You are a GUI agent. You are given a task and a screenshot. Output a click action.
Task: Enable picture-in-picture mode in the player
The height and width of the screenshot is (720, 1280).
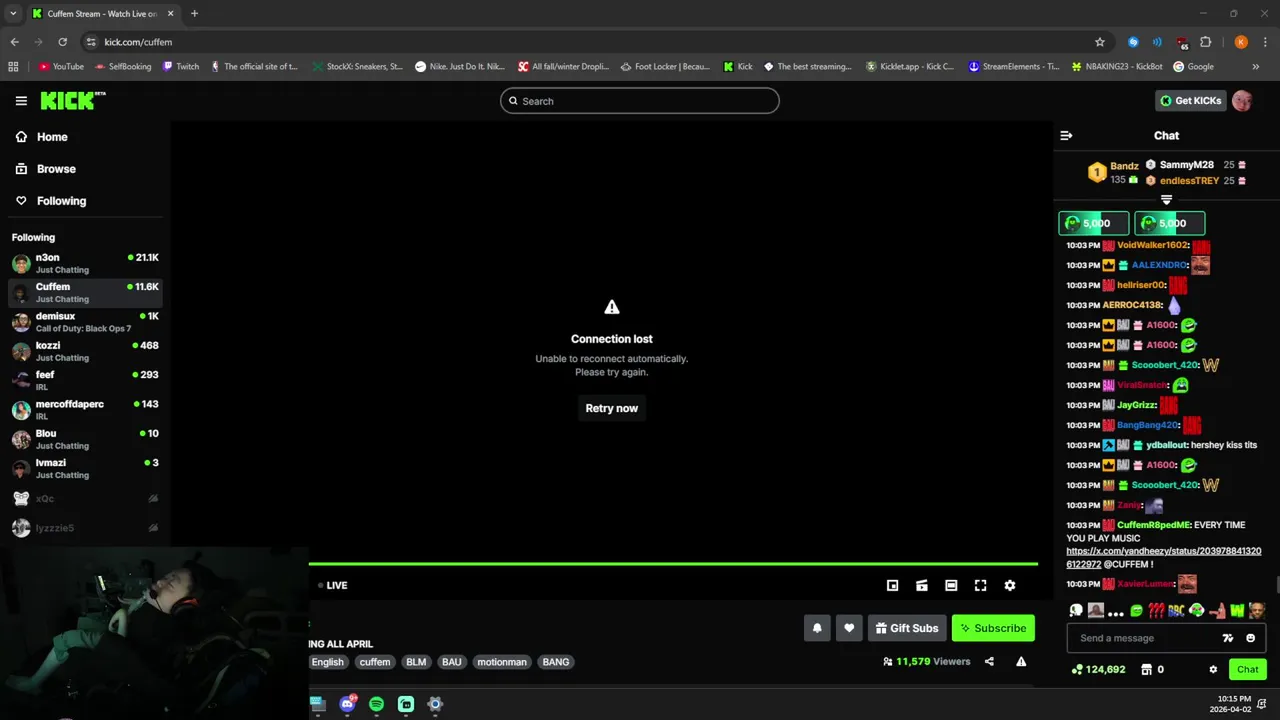893,585
